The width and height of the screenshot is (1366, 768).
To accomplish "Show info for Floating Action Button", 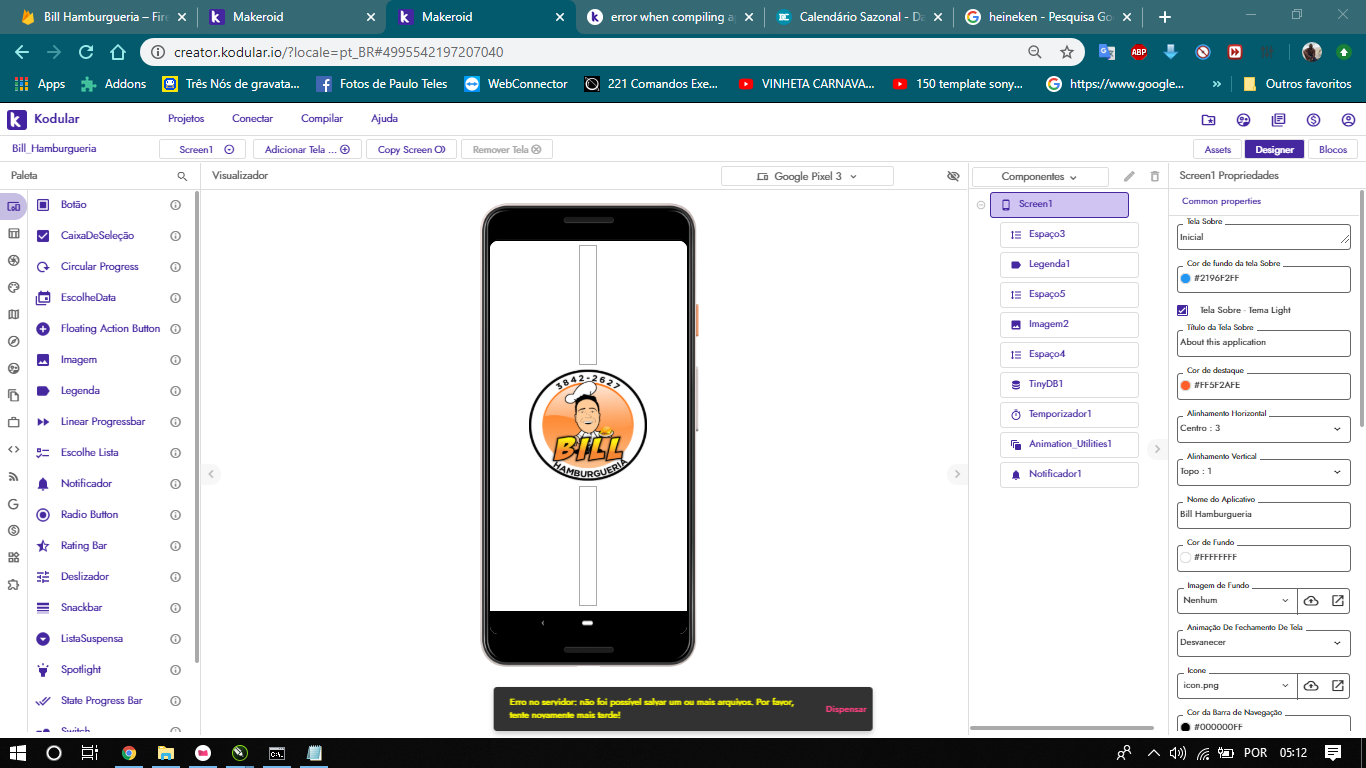I will [175, 329].
